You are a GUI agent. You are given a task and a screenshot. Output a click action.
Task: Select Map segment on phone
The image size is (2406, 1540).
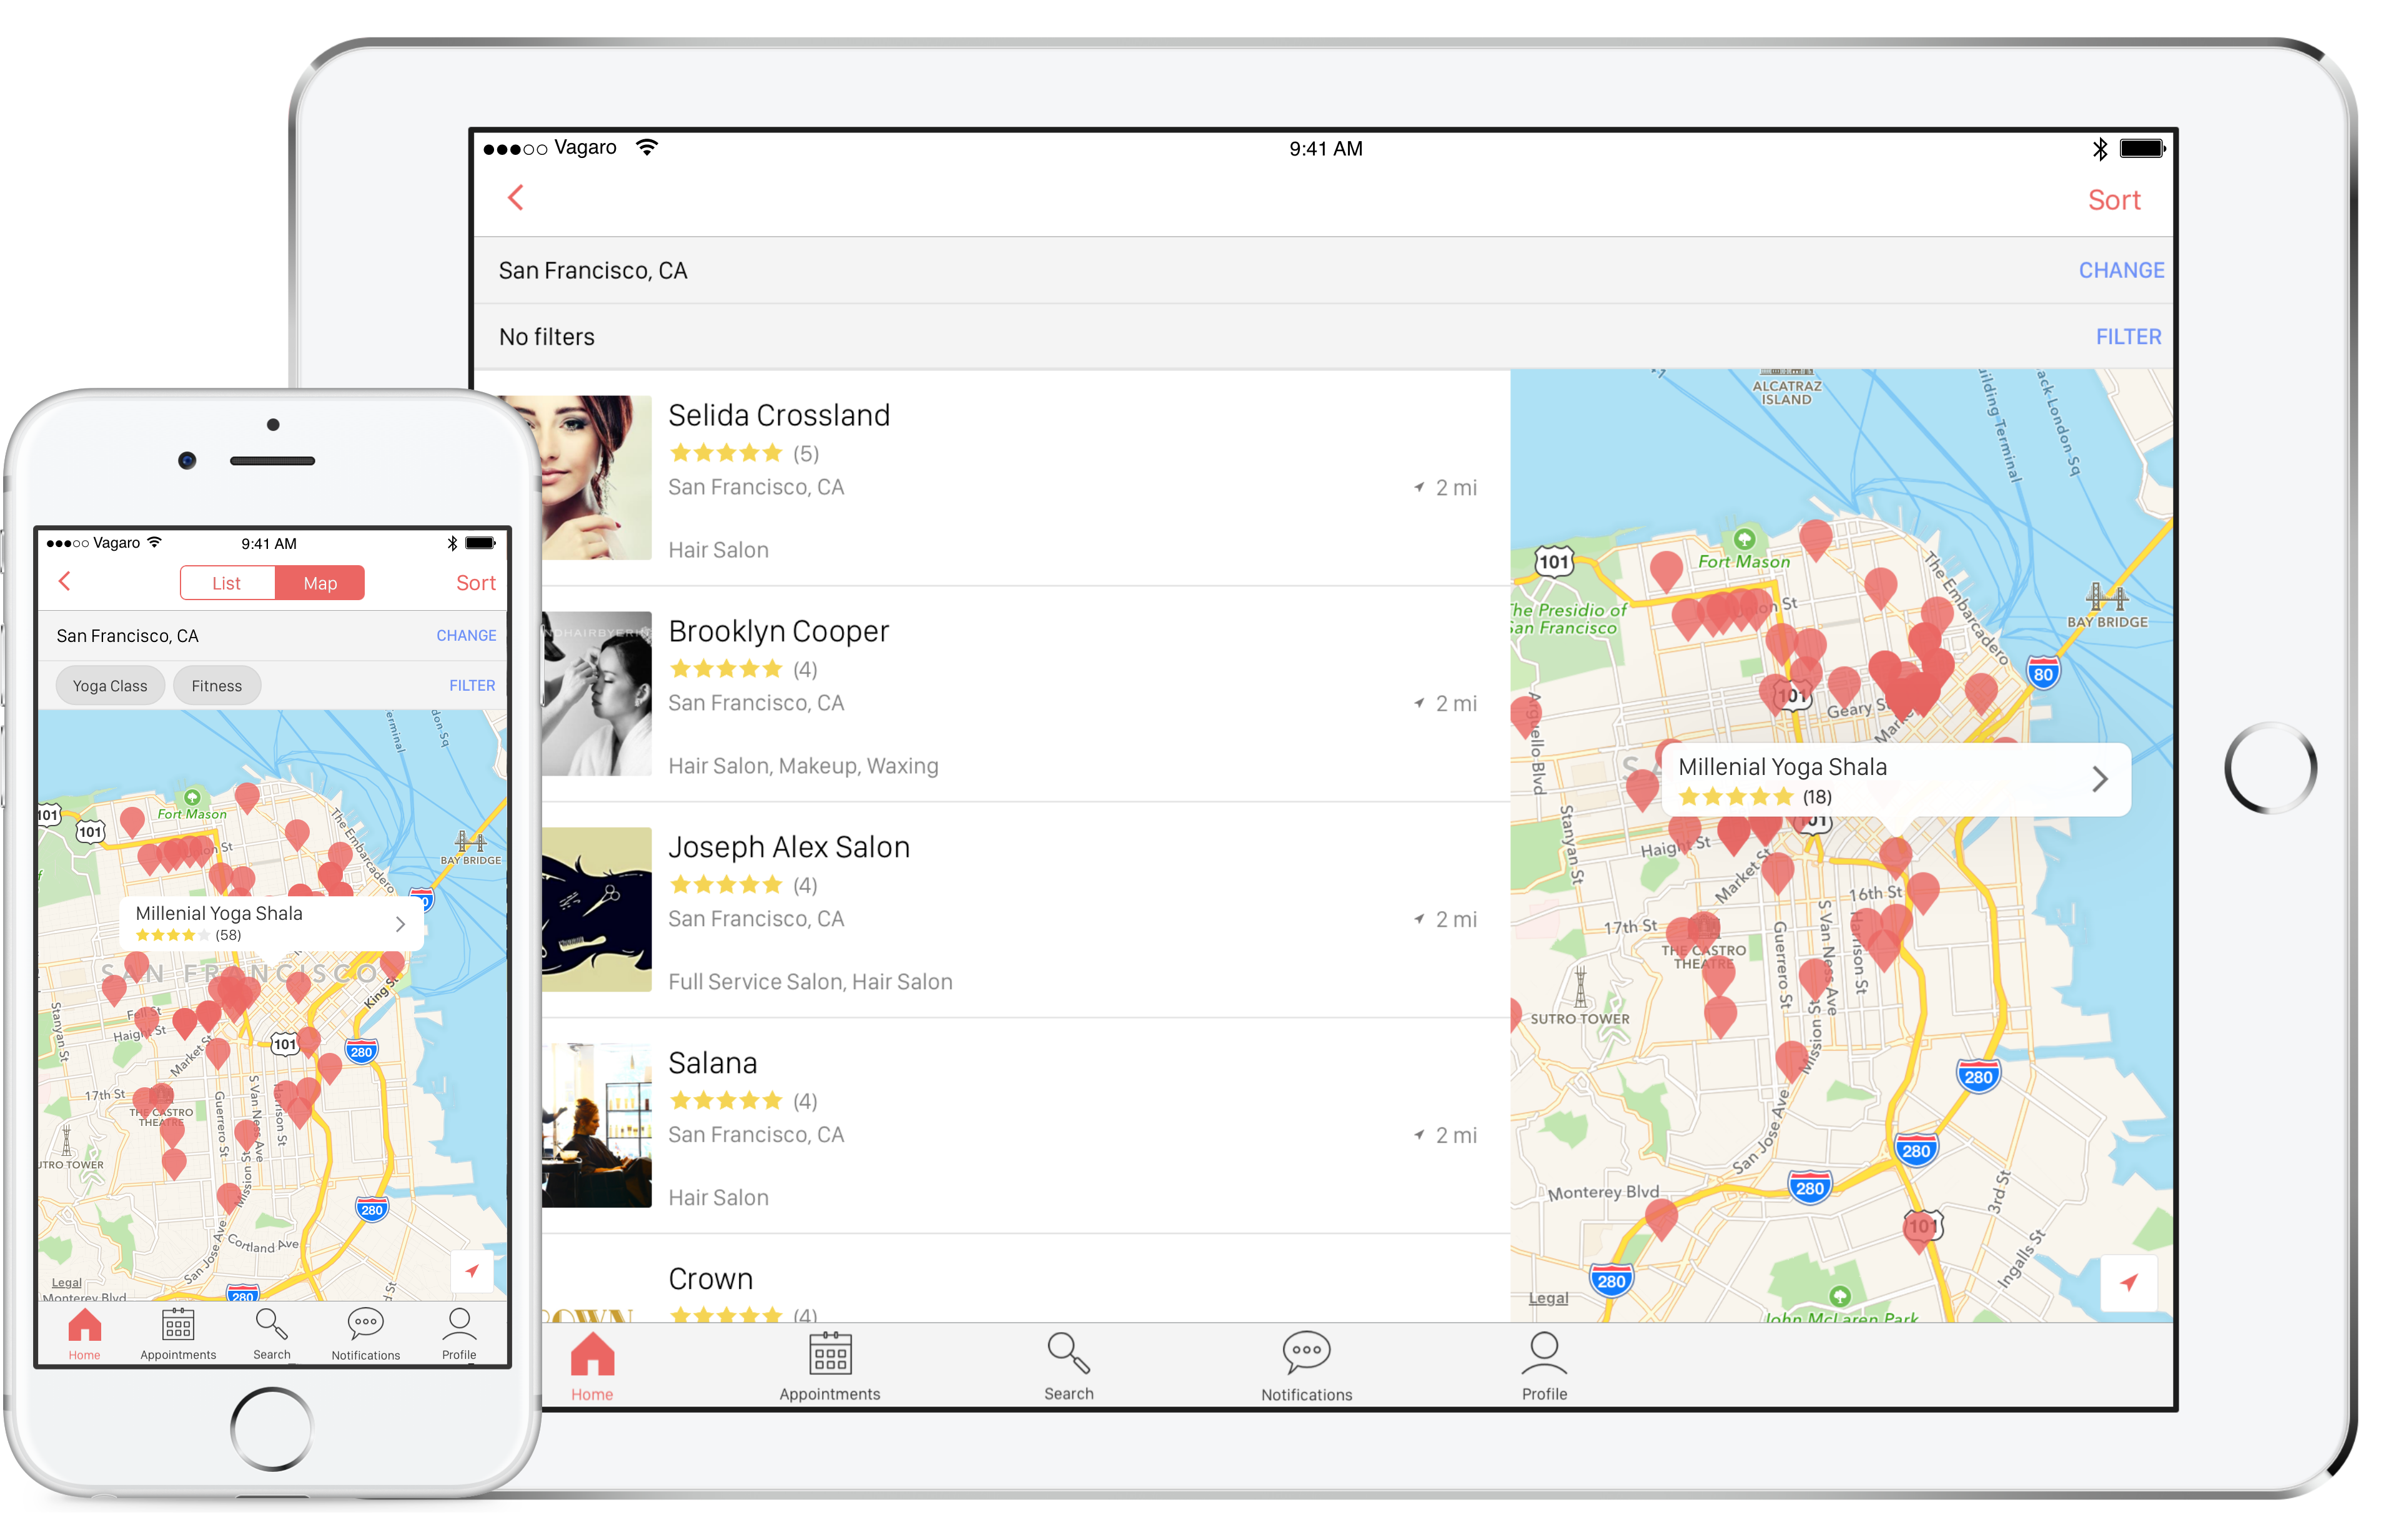point(320,583)
